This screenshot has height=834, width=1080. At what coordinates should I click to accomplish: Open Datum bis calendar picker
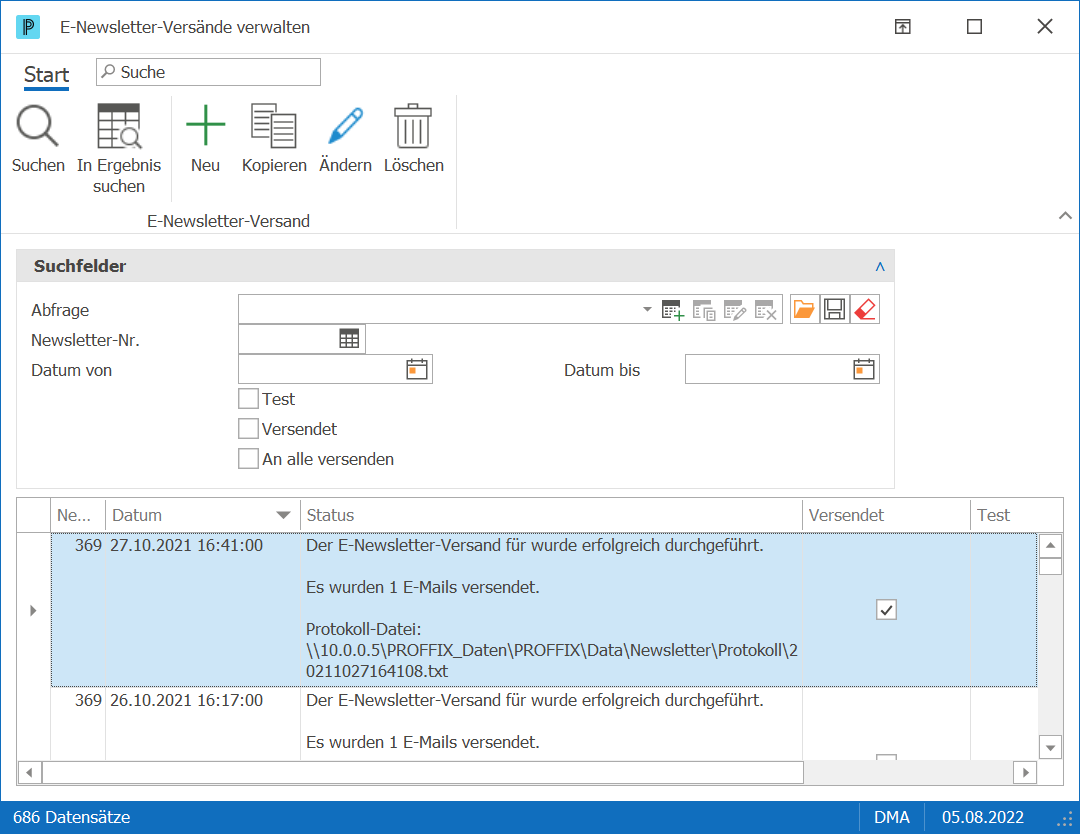pyautogui.click(x=864, y=369)
